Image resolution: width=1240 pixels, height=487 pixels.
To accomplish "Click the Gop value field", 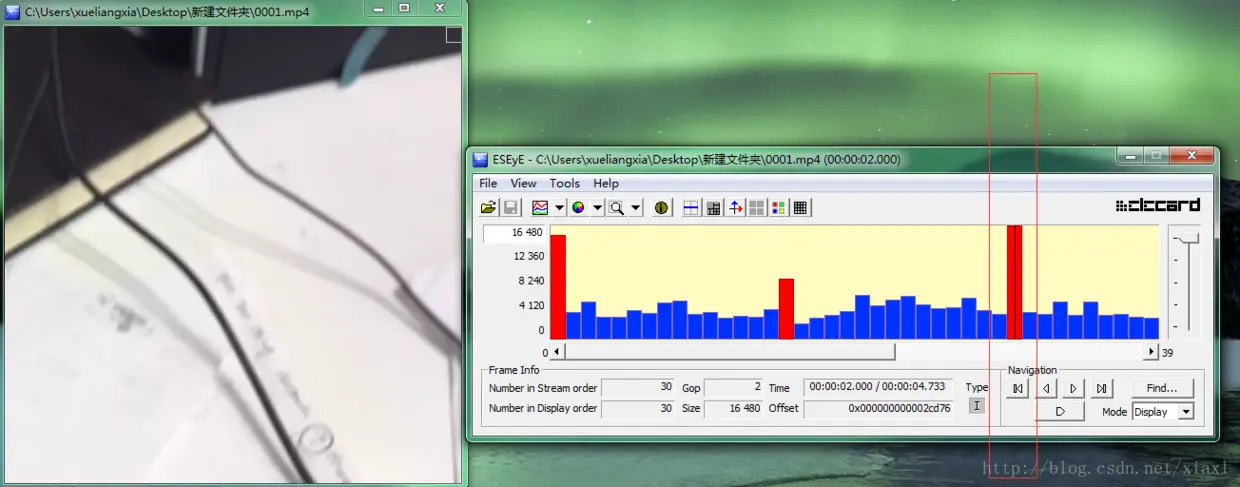I will pos(733,388).
